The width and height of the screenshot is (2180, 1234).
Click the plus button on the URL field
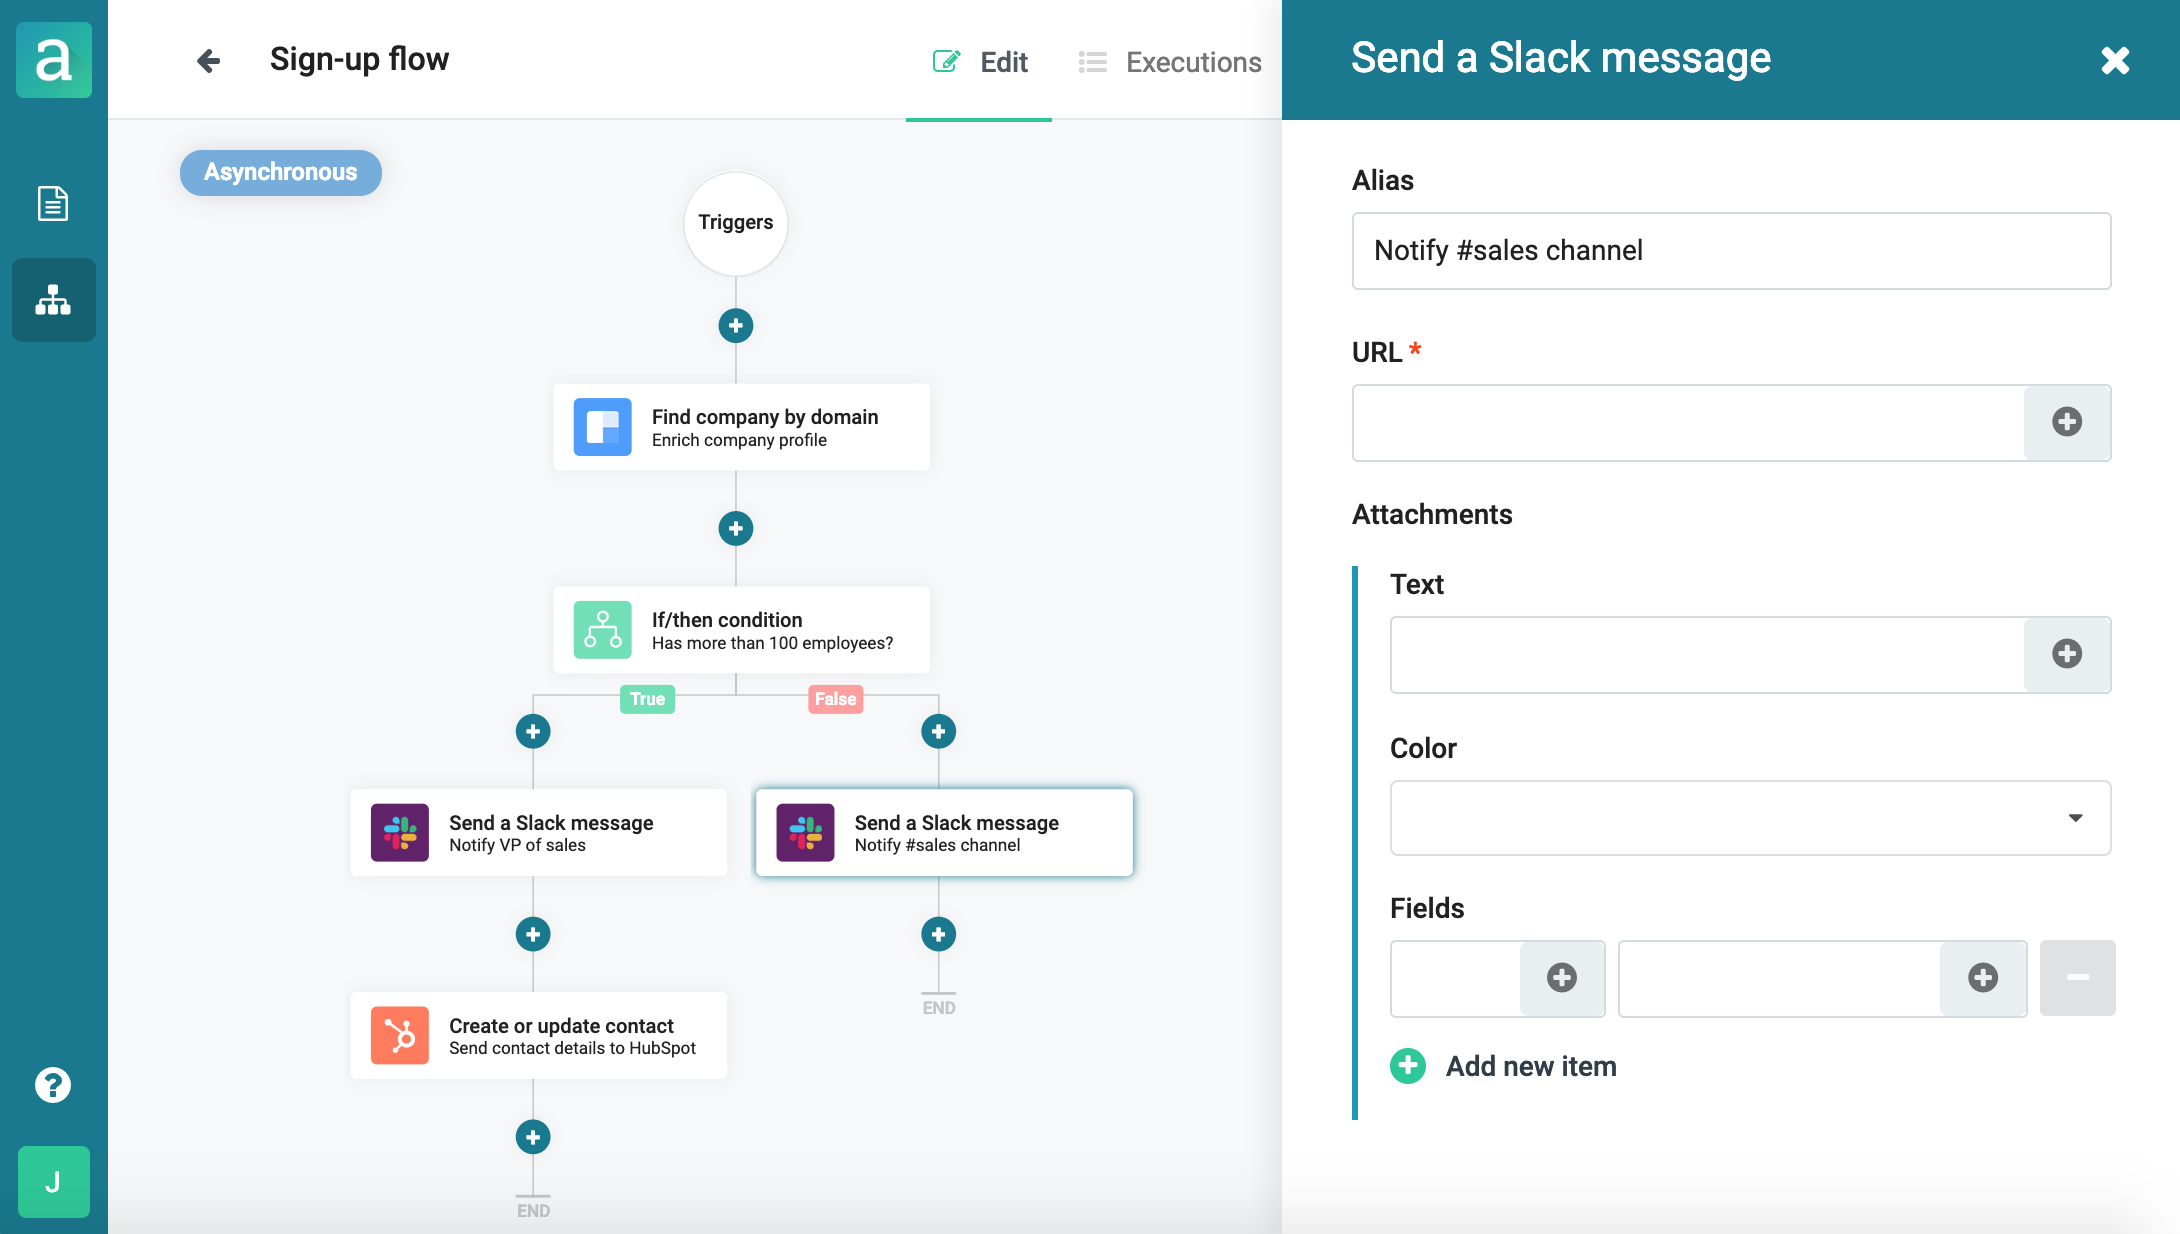[x=2067, y=423]
